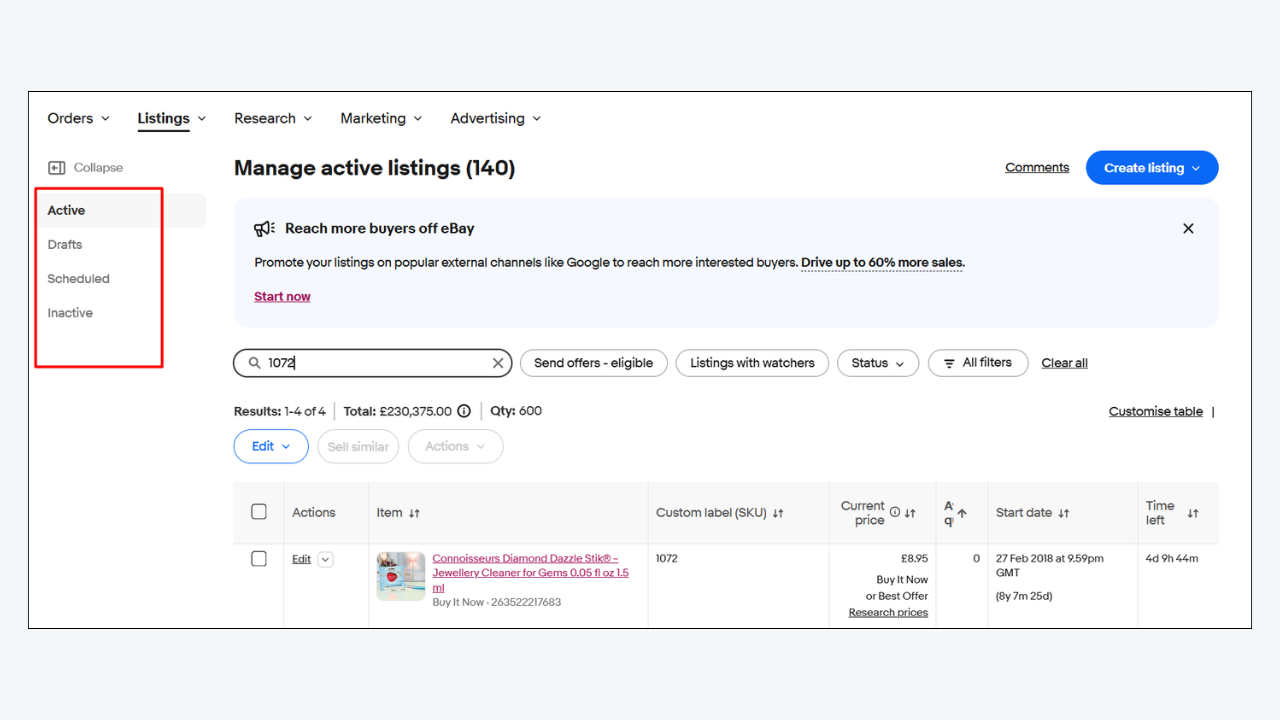Click Send offers - eligible filter
Screen dimensions: 1280x720
click(594, 363)
